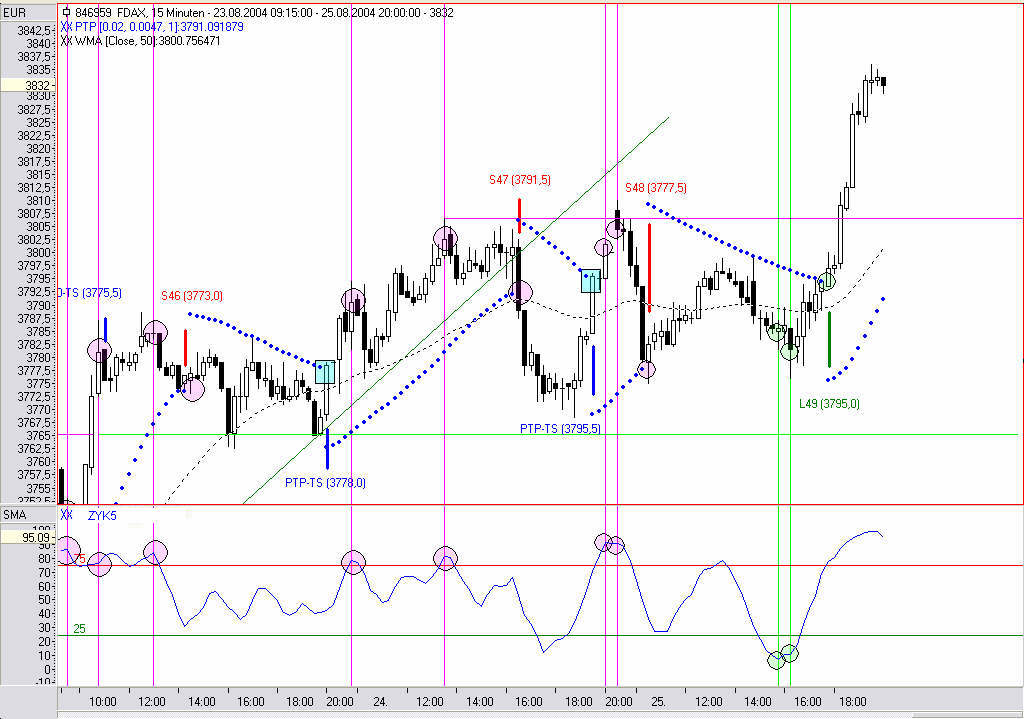This screenshot has width=1024, height=719.
Task: Select the WMA [Close, 50] indicator legend
Action: (148, 40)
